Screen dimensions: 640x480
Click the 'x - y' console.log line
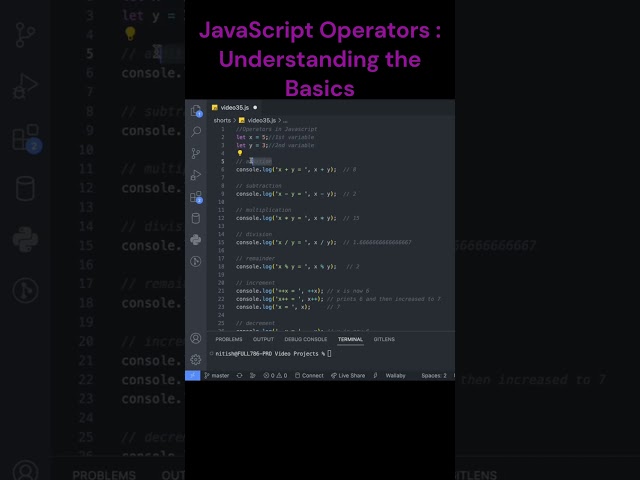(296, 194)
